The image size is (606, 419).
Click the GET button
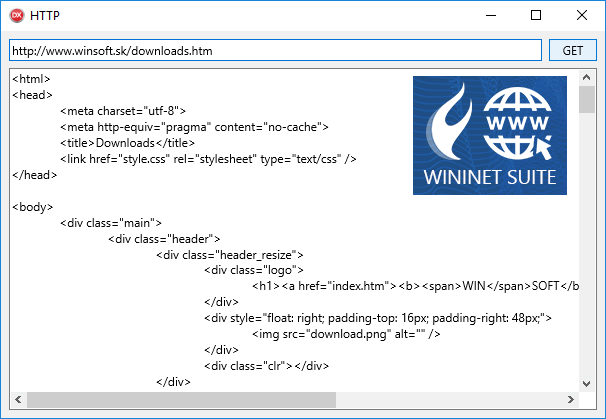point(573,50)
